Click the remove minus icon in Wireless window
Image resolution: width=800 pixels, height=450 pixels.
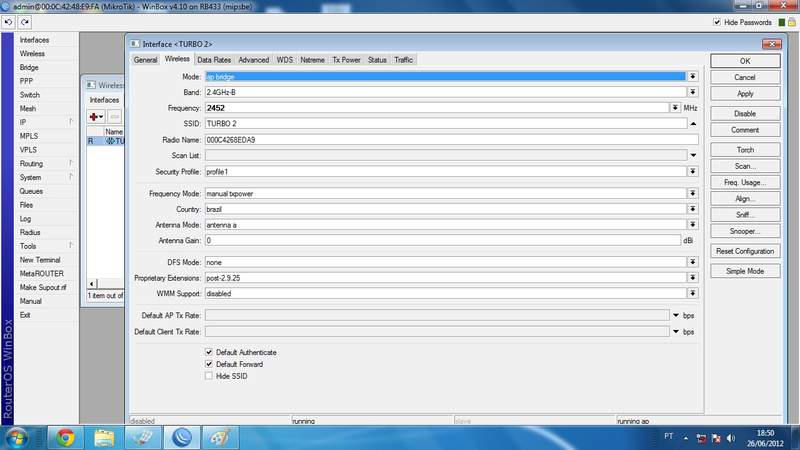click(x=114, y=117)
